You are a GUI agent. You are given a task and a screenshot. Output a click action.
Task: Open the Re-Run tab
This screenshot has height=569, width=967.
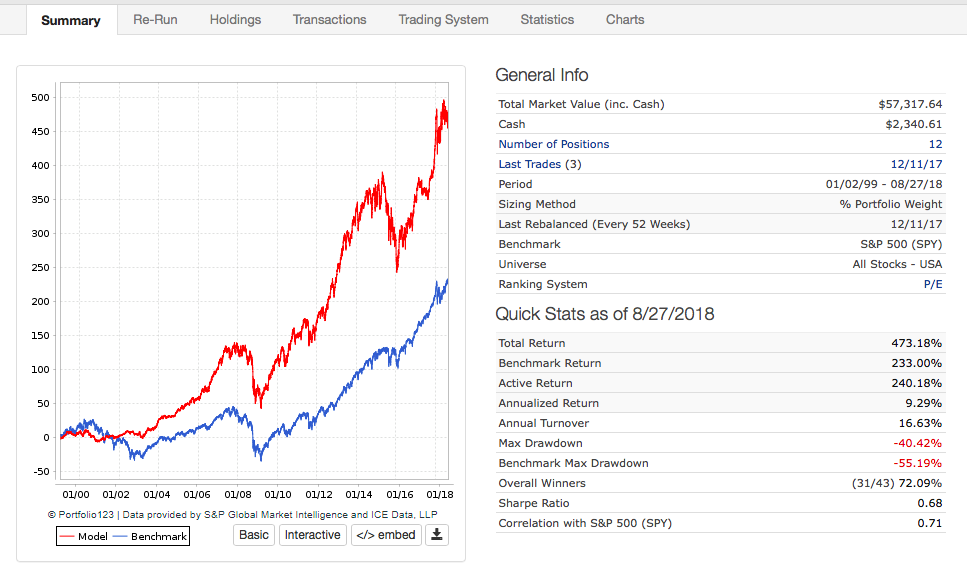point(155,19)
